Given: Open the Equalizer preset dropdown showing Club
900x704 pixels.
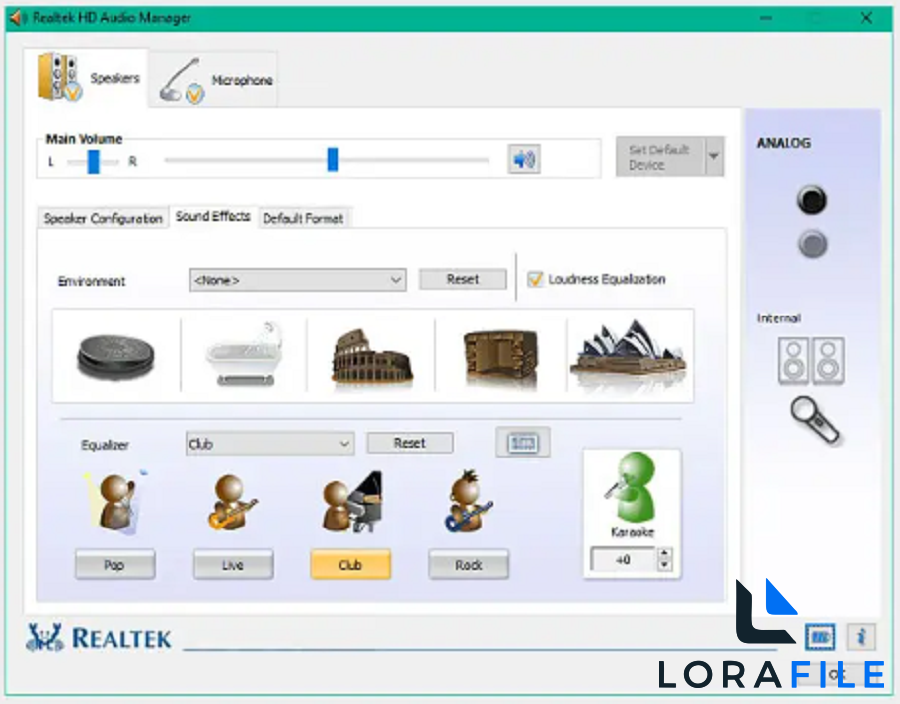Looking at the screenshot, I should click(x=269, y=443).
